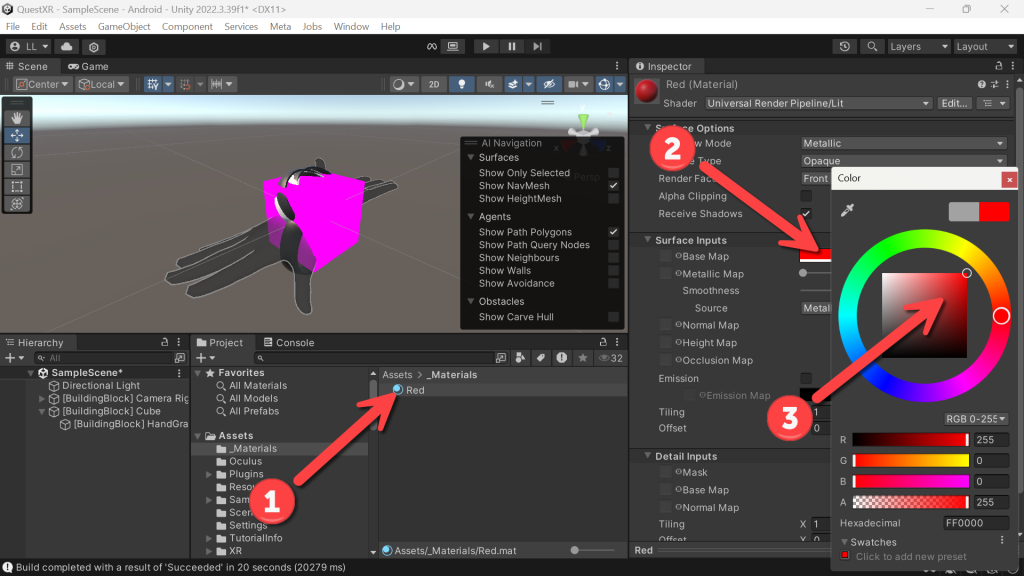Enable Show HeightMesh checkbox
This screenshot has height=576, width=1024.
pyautogui.click(x=613, y=199)
